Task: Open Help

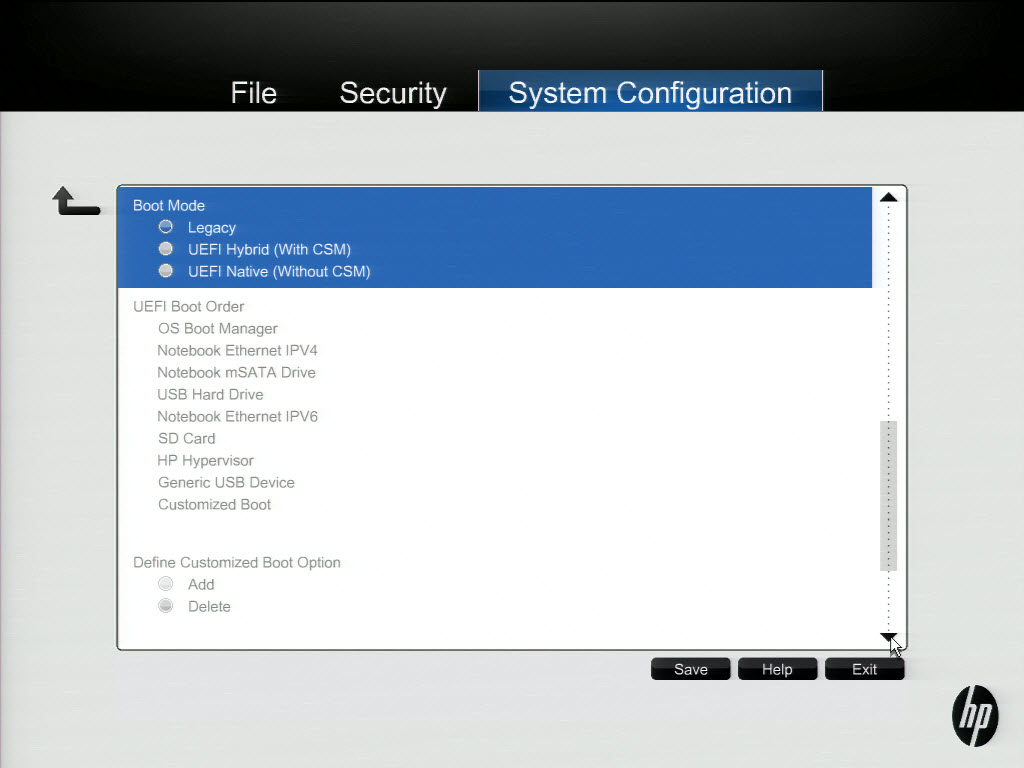Action: point(777,669)
